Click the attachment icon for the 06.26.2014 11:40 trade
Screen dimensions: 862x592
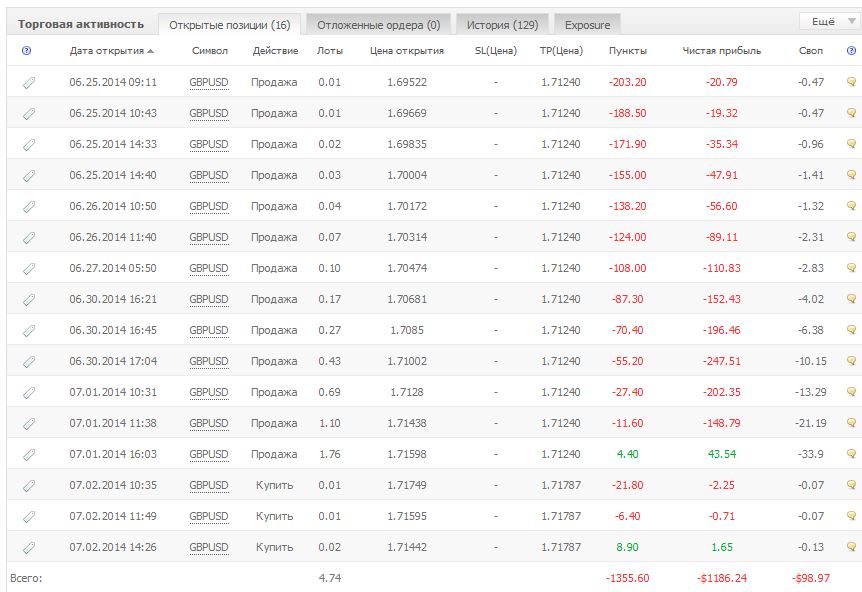pyautogui.click(x=29, y=237)
